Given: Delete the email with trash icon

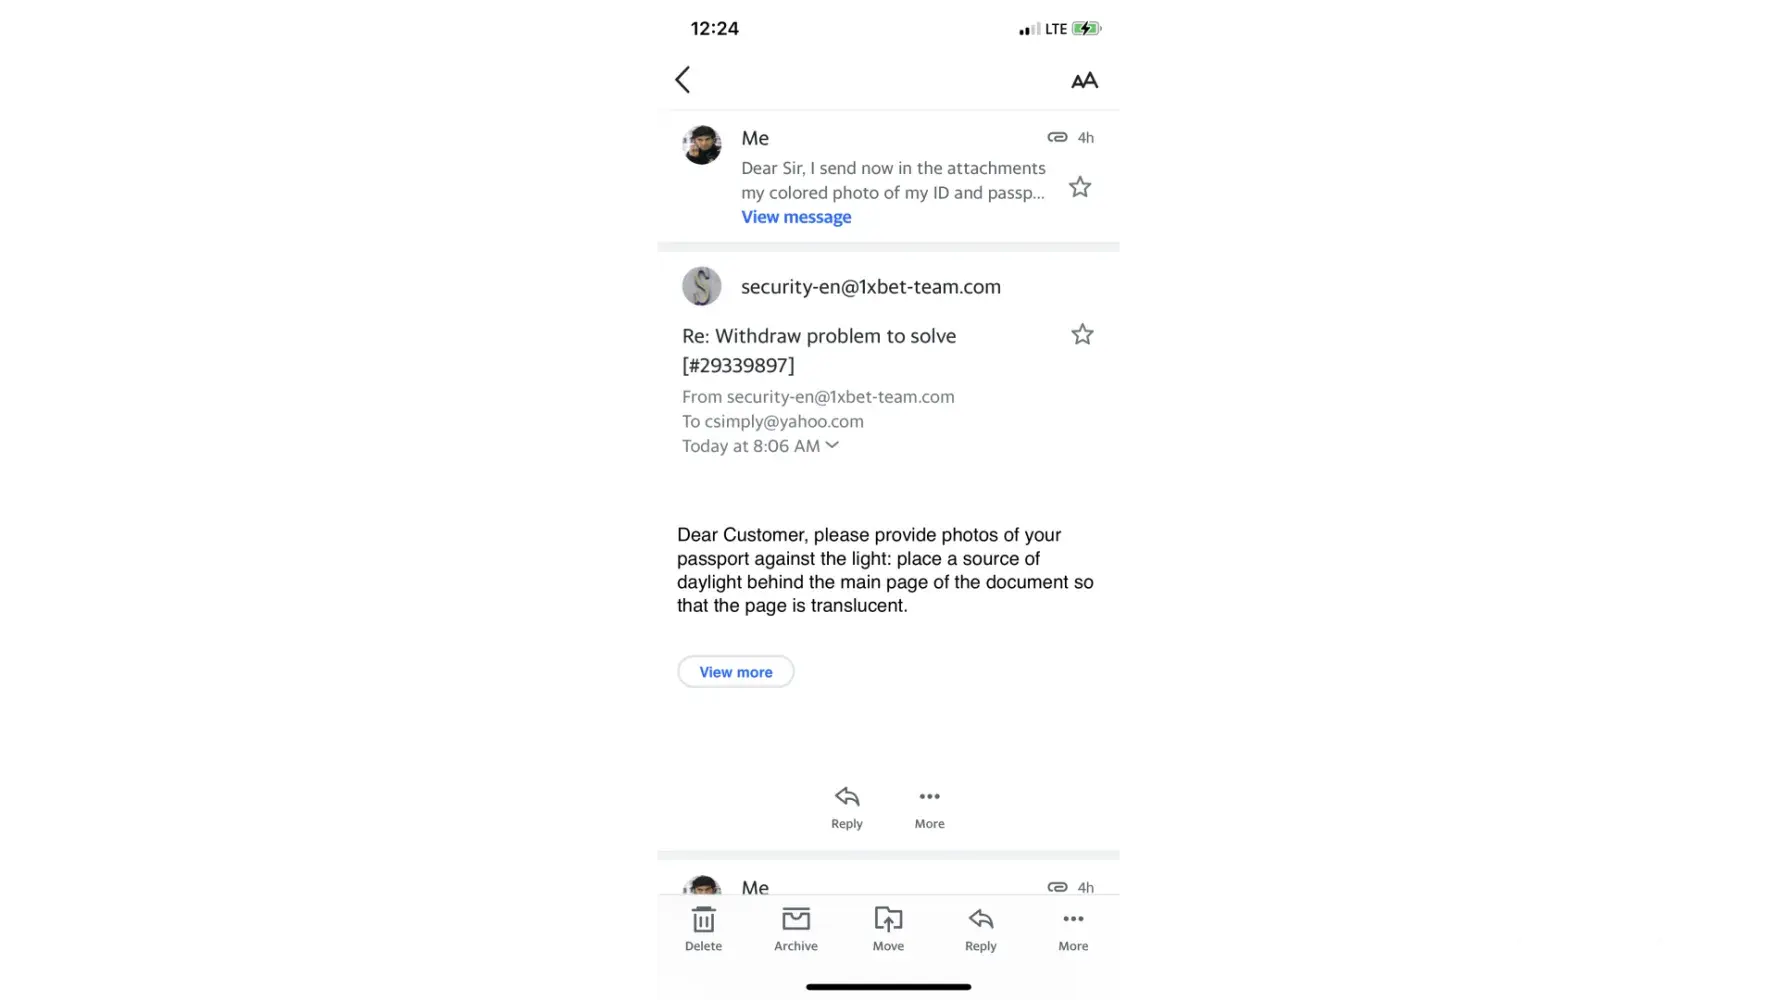Looking at the screenshot, I should point(703,929).
